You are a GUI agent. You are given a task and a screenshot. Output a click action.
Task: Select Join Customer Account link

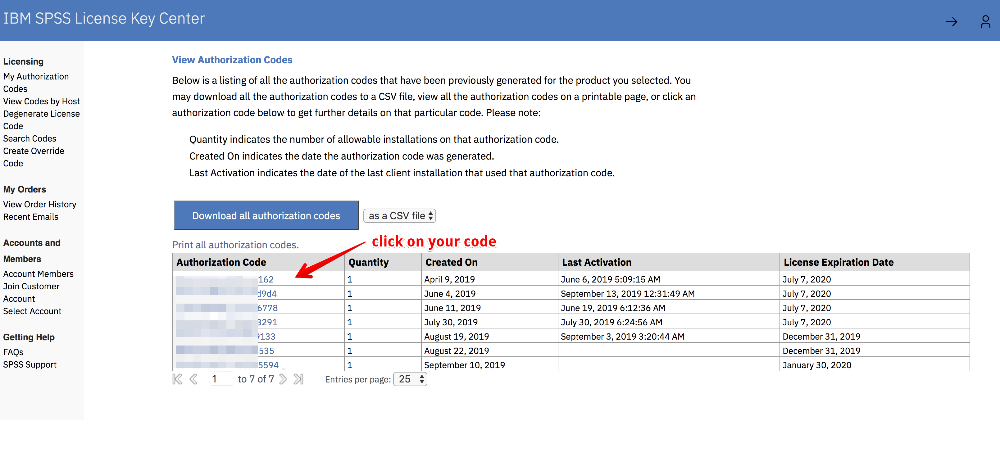pos(31,292)
